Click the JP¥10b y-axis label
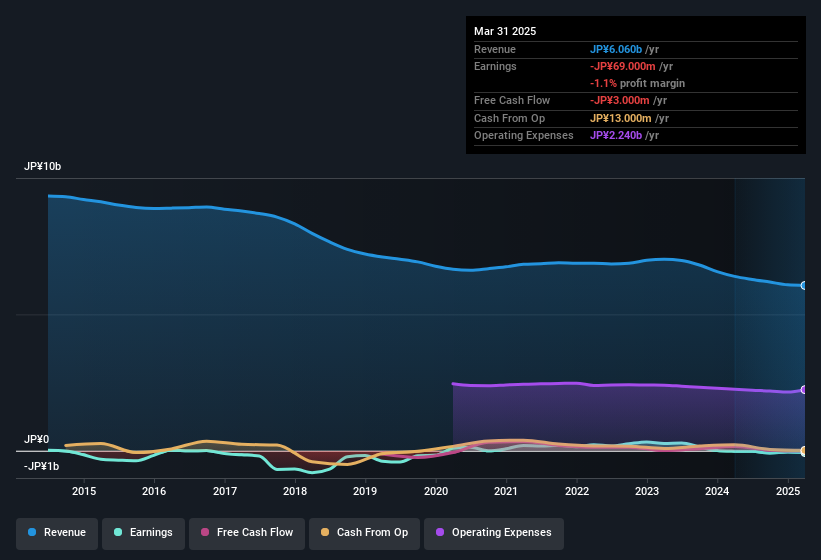Viewport: 821px width, 560px height. coord(42,166)
